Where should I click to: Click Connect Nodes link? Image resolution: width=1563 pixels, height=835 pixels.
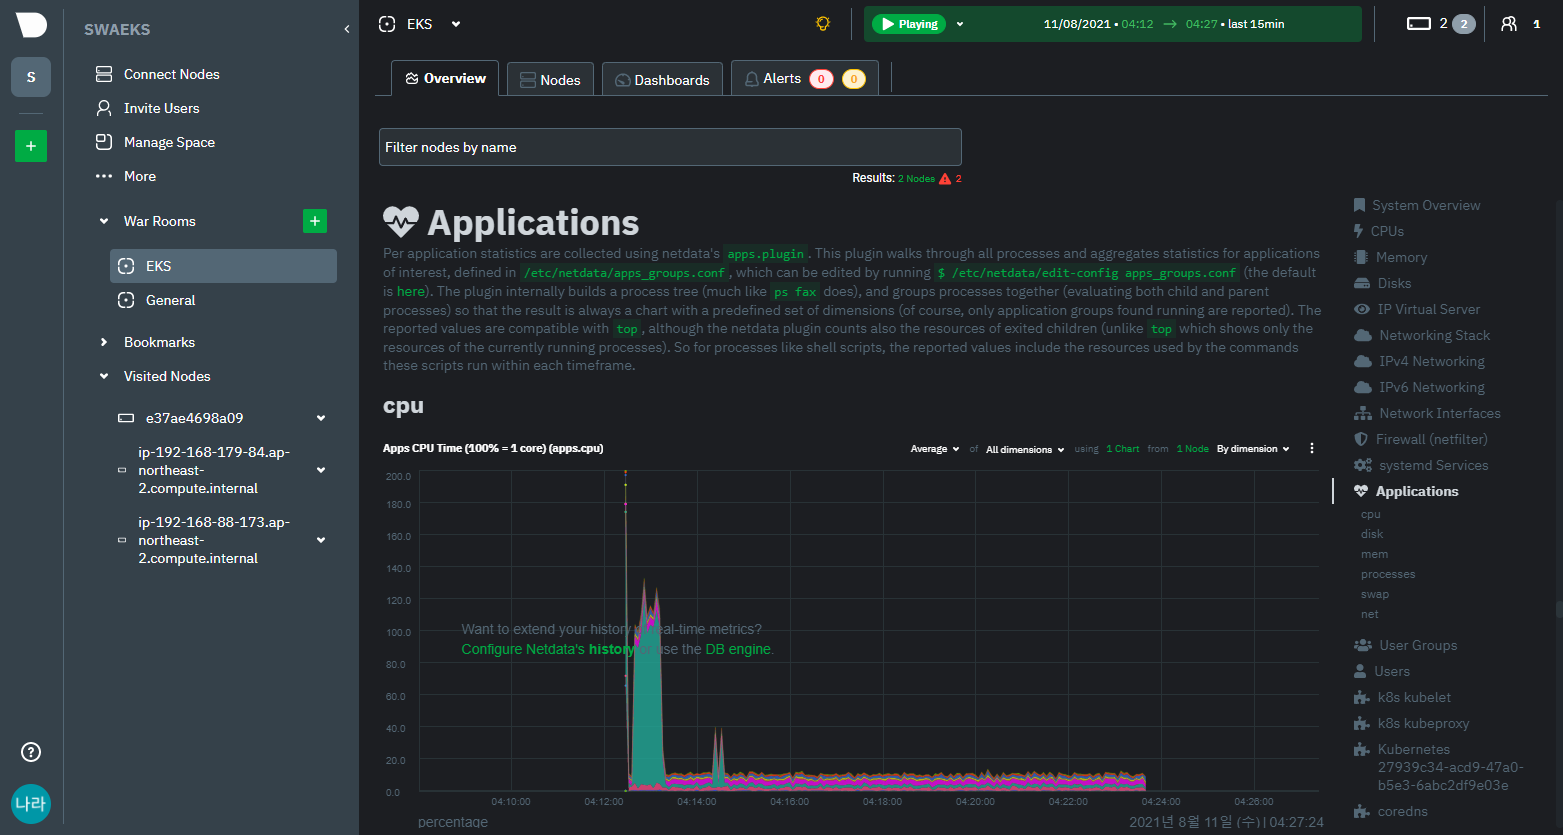pos(171,74)
